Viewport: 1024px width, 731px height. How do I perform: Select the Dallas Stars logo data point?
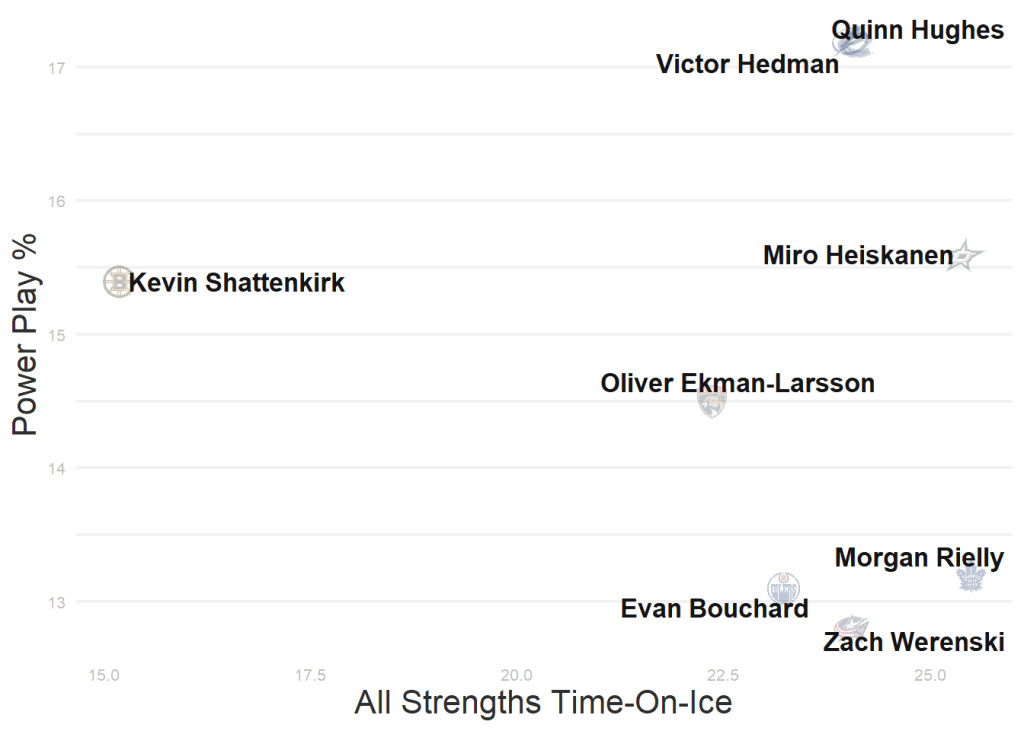tap(965, 256)
